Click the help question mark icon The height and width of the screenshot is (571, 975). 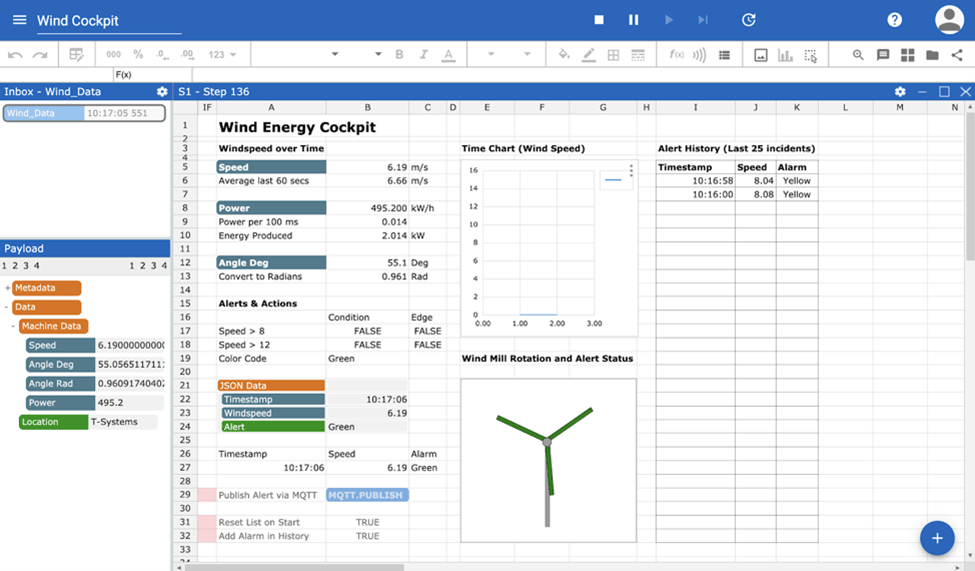tap(894, 20)
